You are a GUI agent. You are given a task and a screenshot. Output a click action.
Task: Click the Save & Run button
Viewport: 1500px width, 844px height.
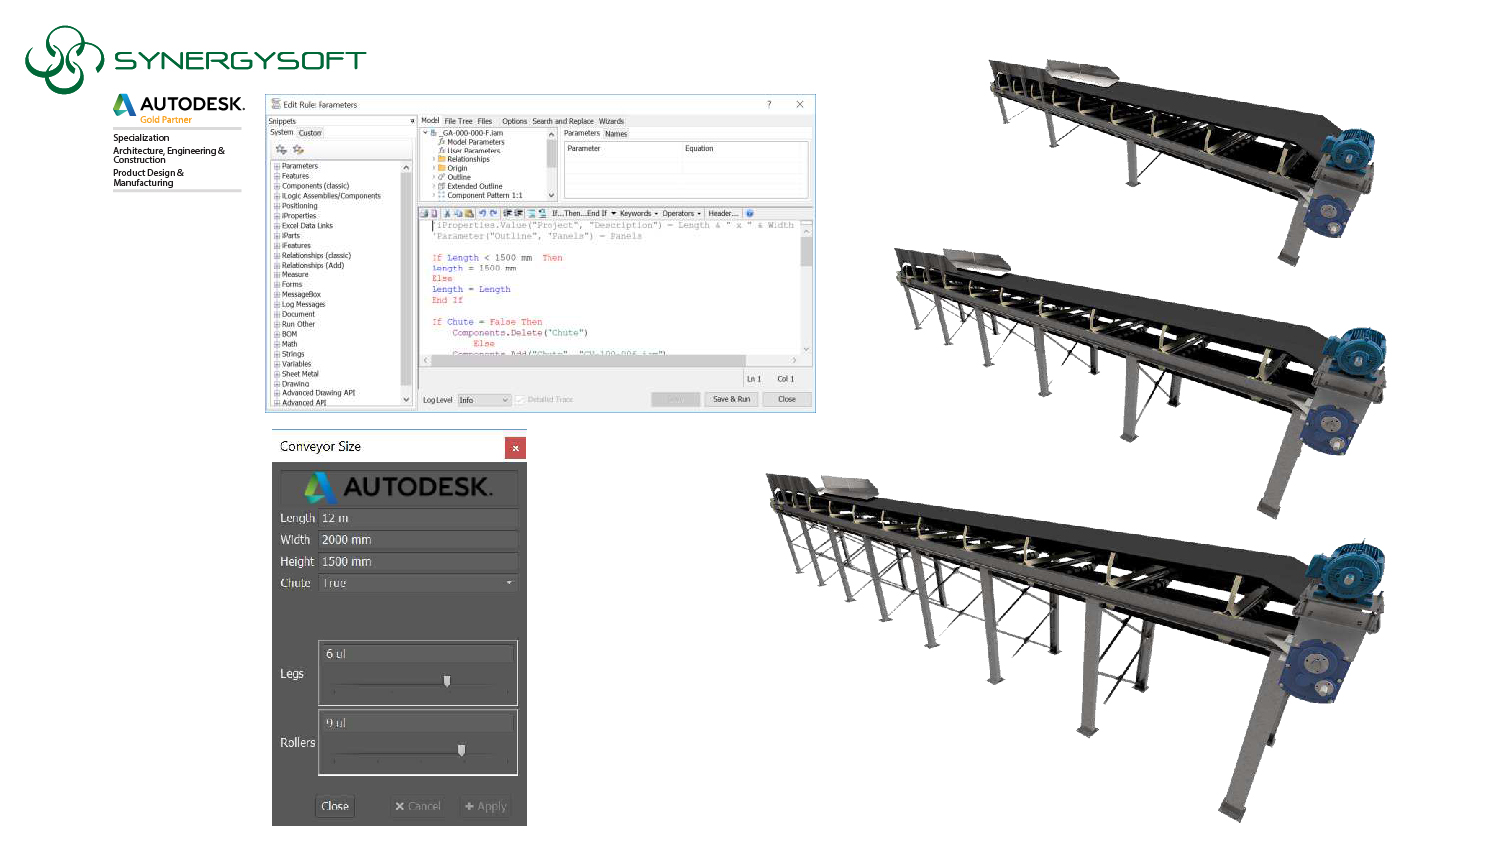pos(731,399)
